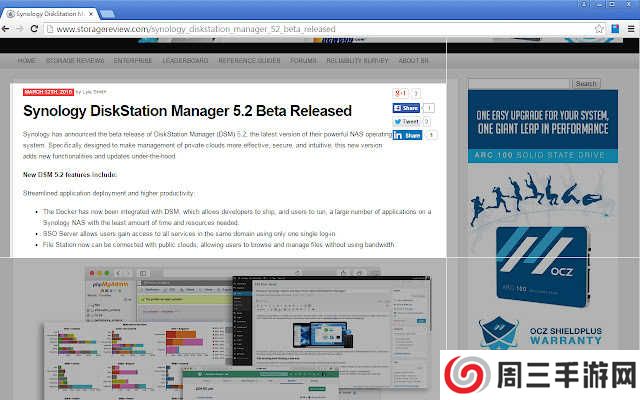Click the Twitter Tweet button

click(406, 122)
